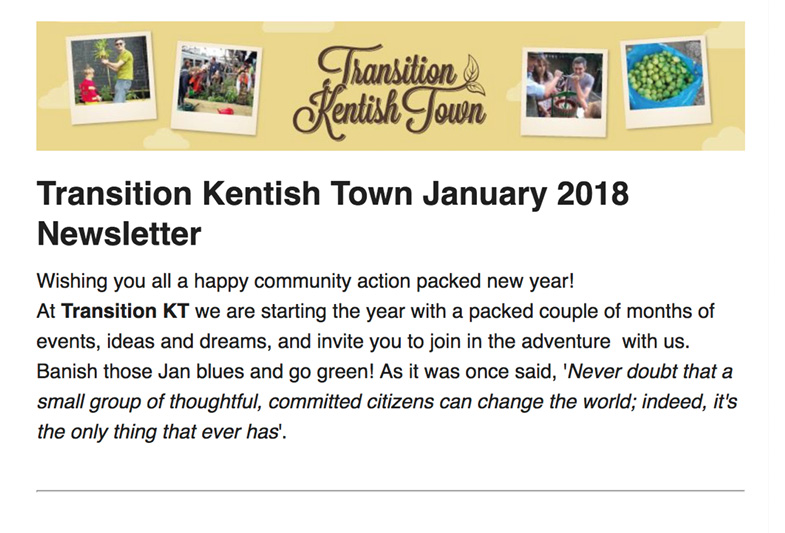Click the cloud in banner's bottom-right corner
The height and width of the screenshot is (533, 785).
[723, 139]
